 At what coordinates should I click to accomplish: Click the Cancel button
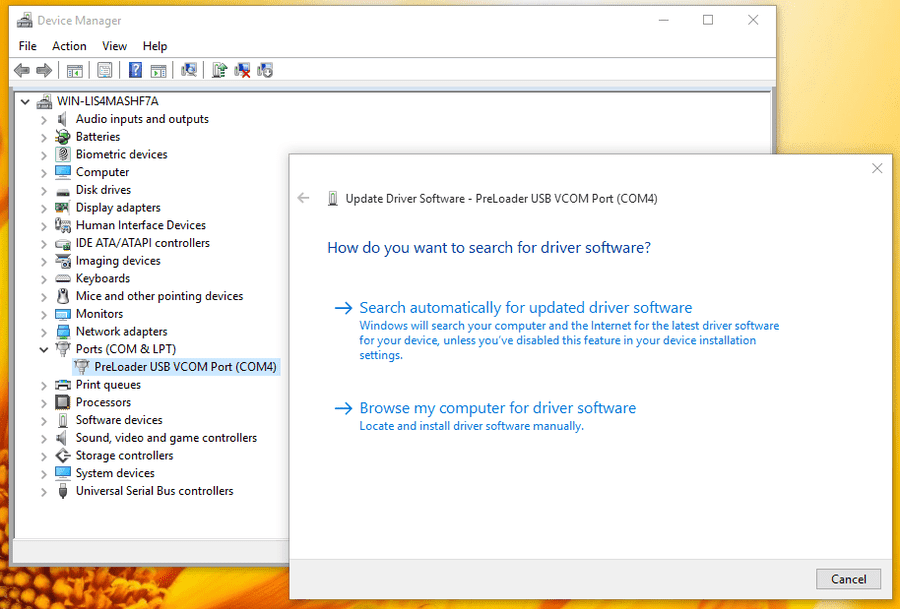point(848,579)
